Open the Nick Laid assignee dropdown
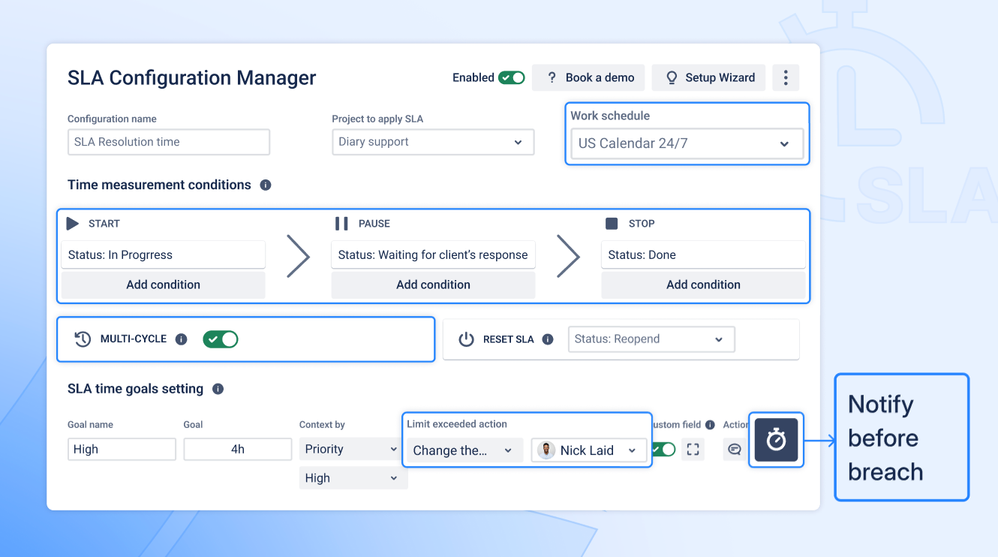Image resolution: width=998 pixels, height=557 pixels. click(589, 450)
